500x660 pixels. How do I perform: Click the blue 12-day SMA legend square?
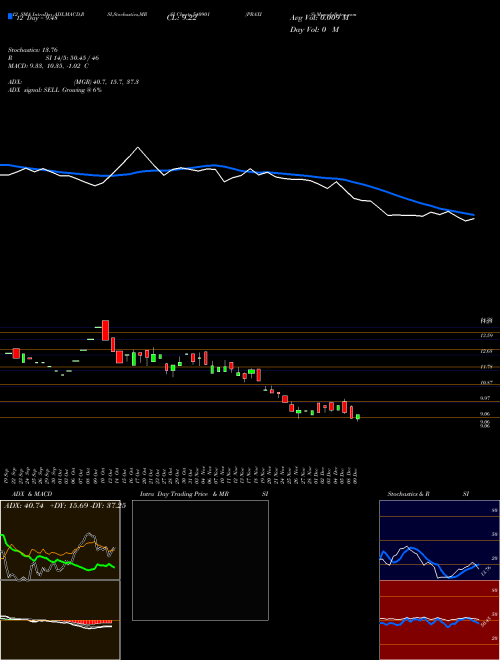(x=10, y=17)
